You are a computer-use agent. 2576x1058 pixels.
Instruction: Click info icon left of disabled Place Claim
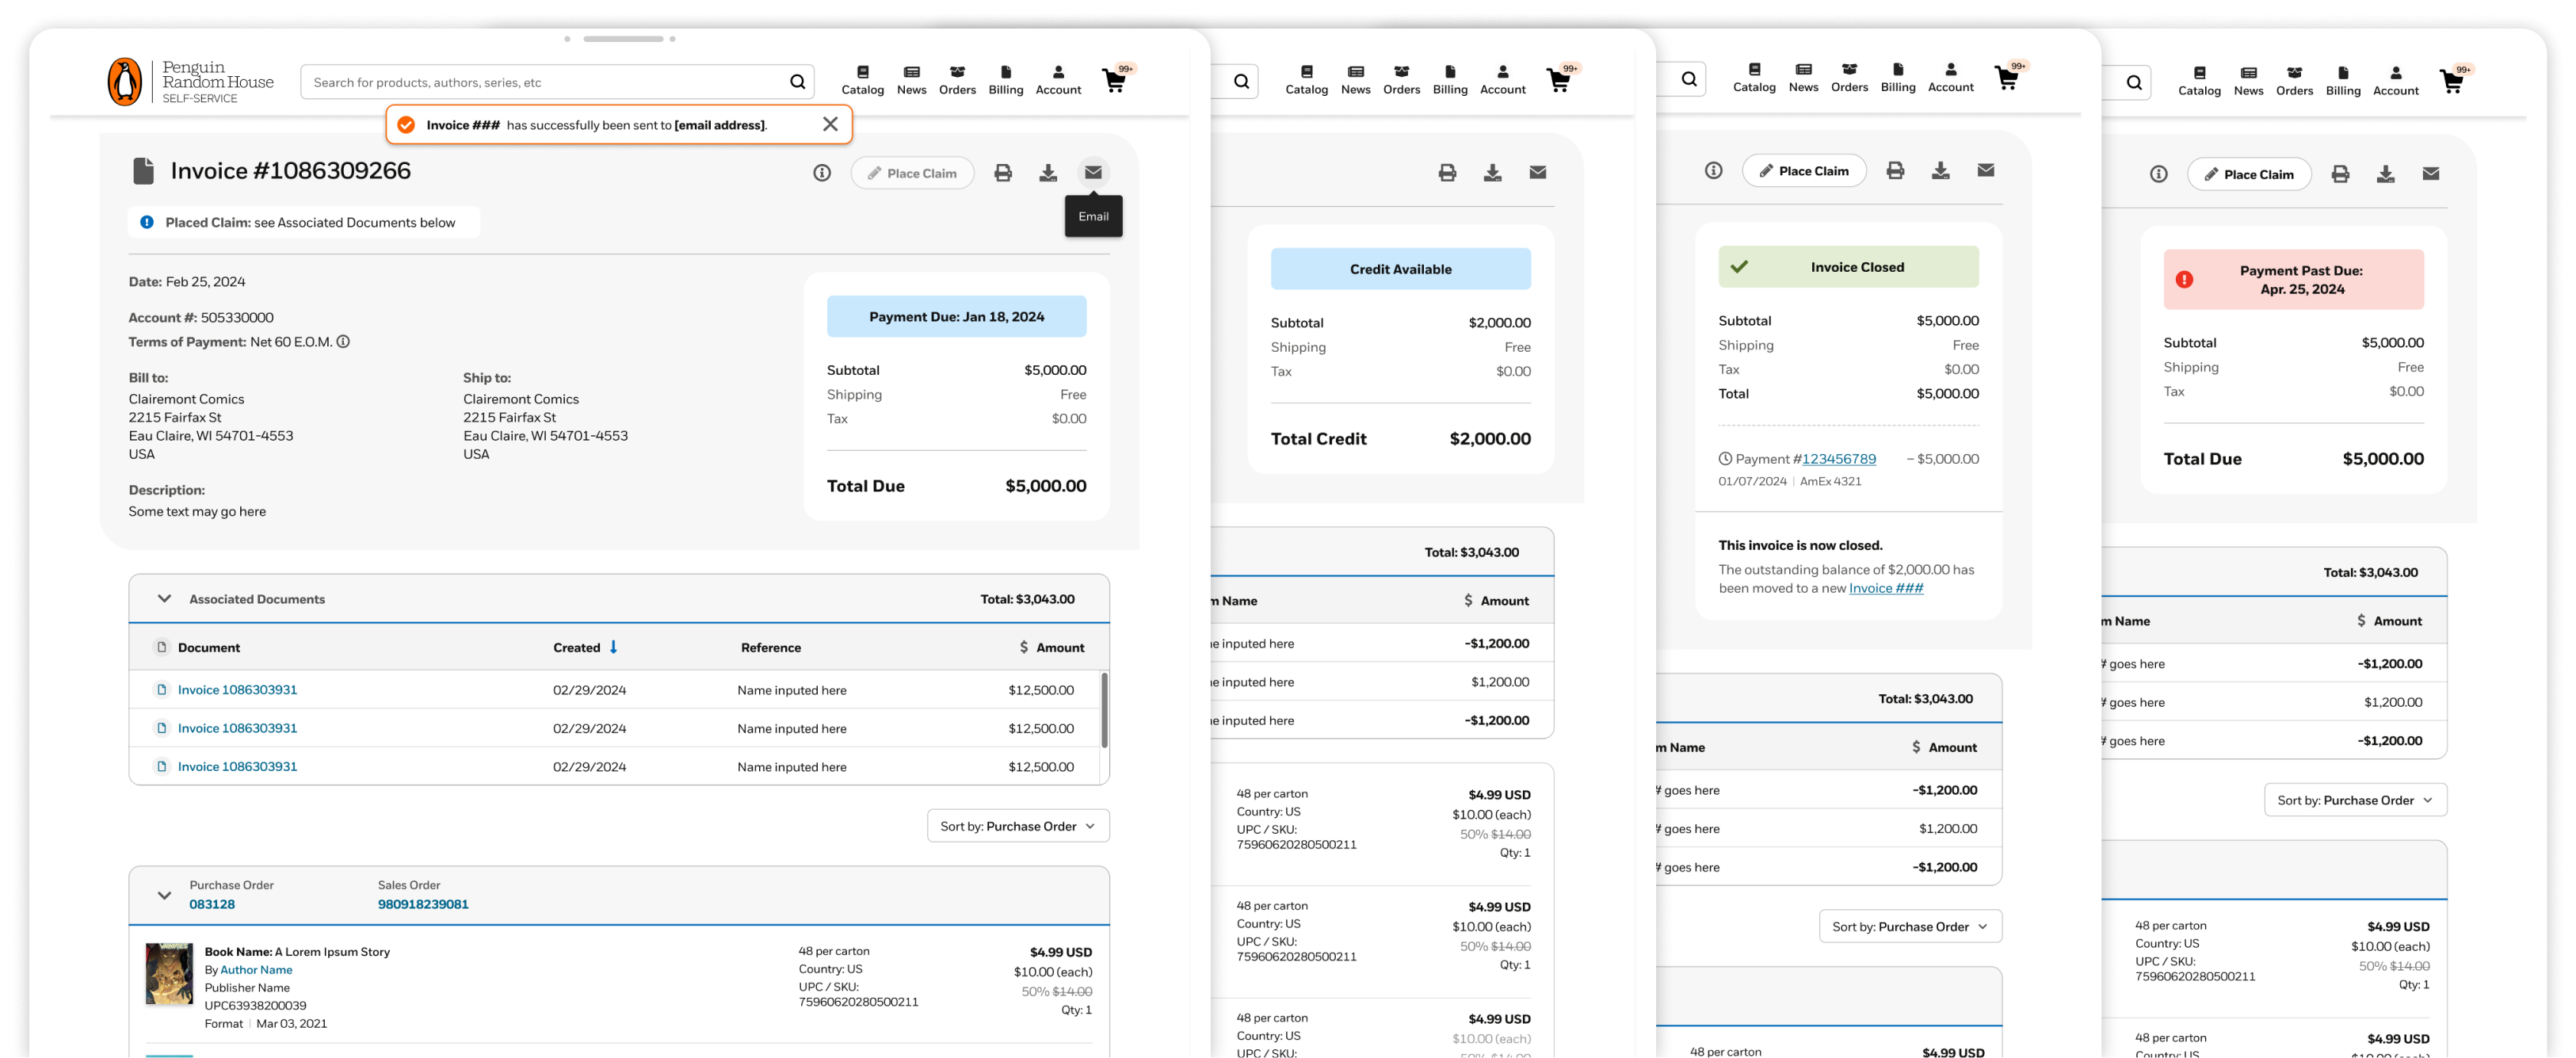coord(821,173)
